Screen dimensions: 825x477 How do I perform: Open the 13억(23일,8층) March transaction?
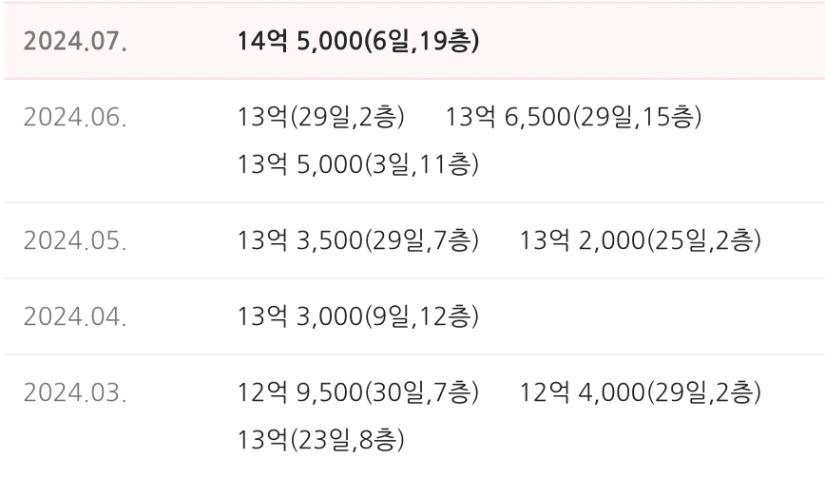321,440
